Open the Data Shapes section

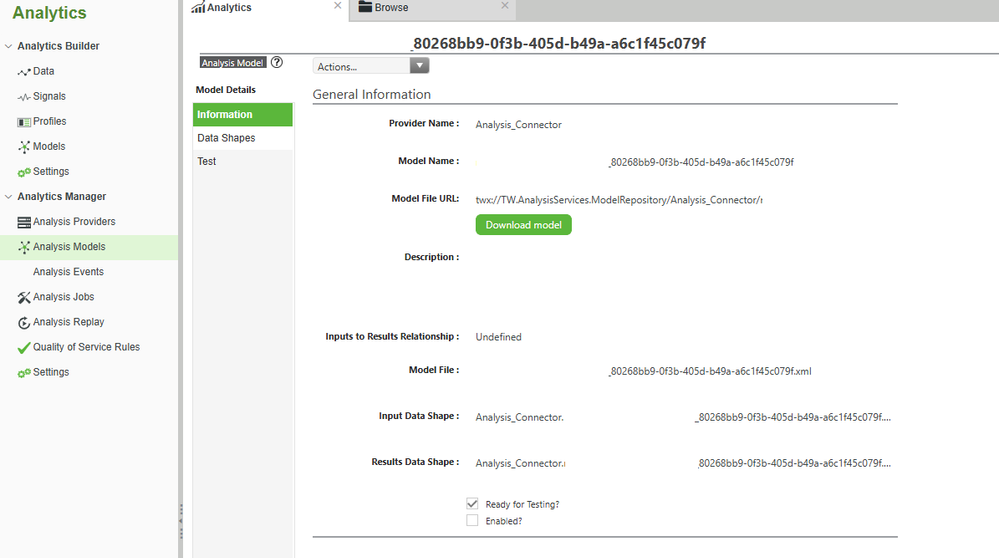coord(243,138)
